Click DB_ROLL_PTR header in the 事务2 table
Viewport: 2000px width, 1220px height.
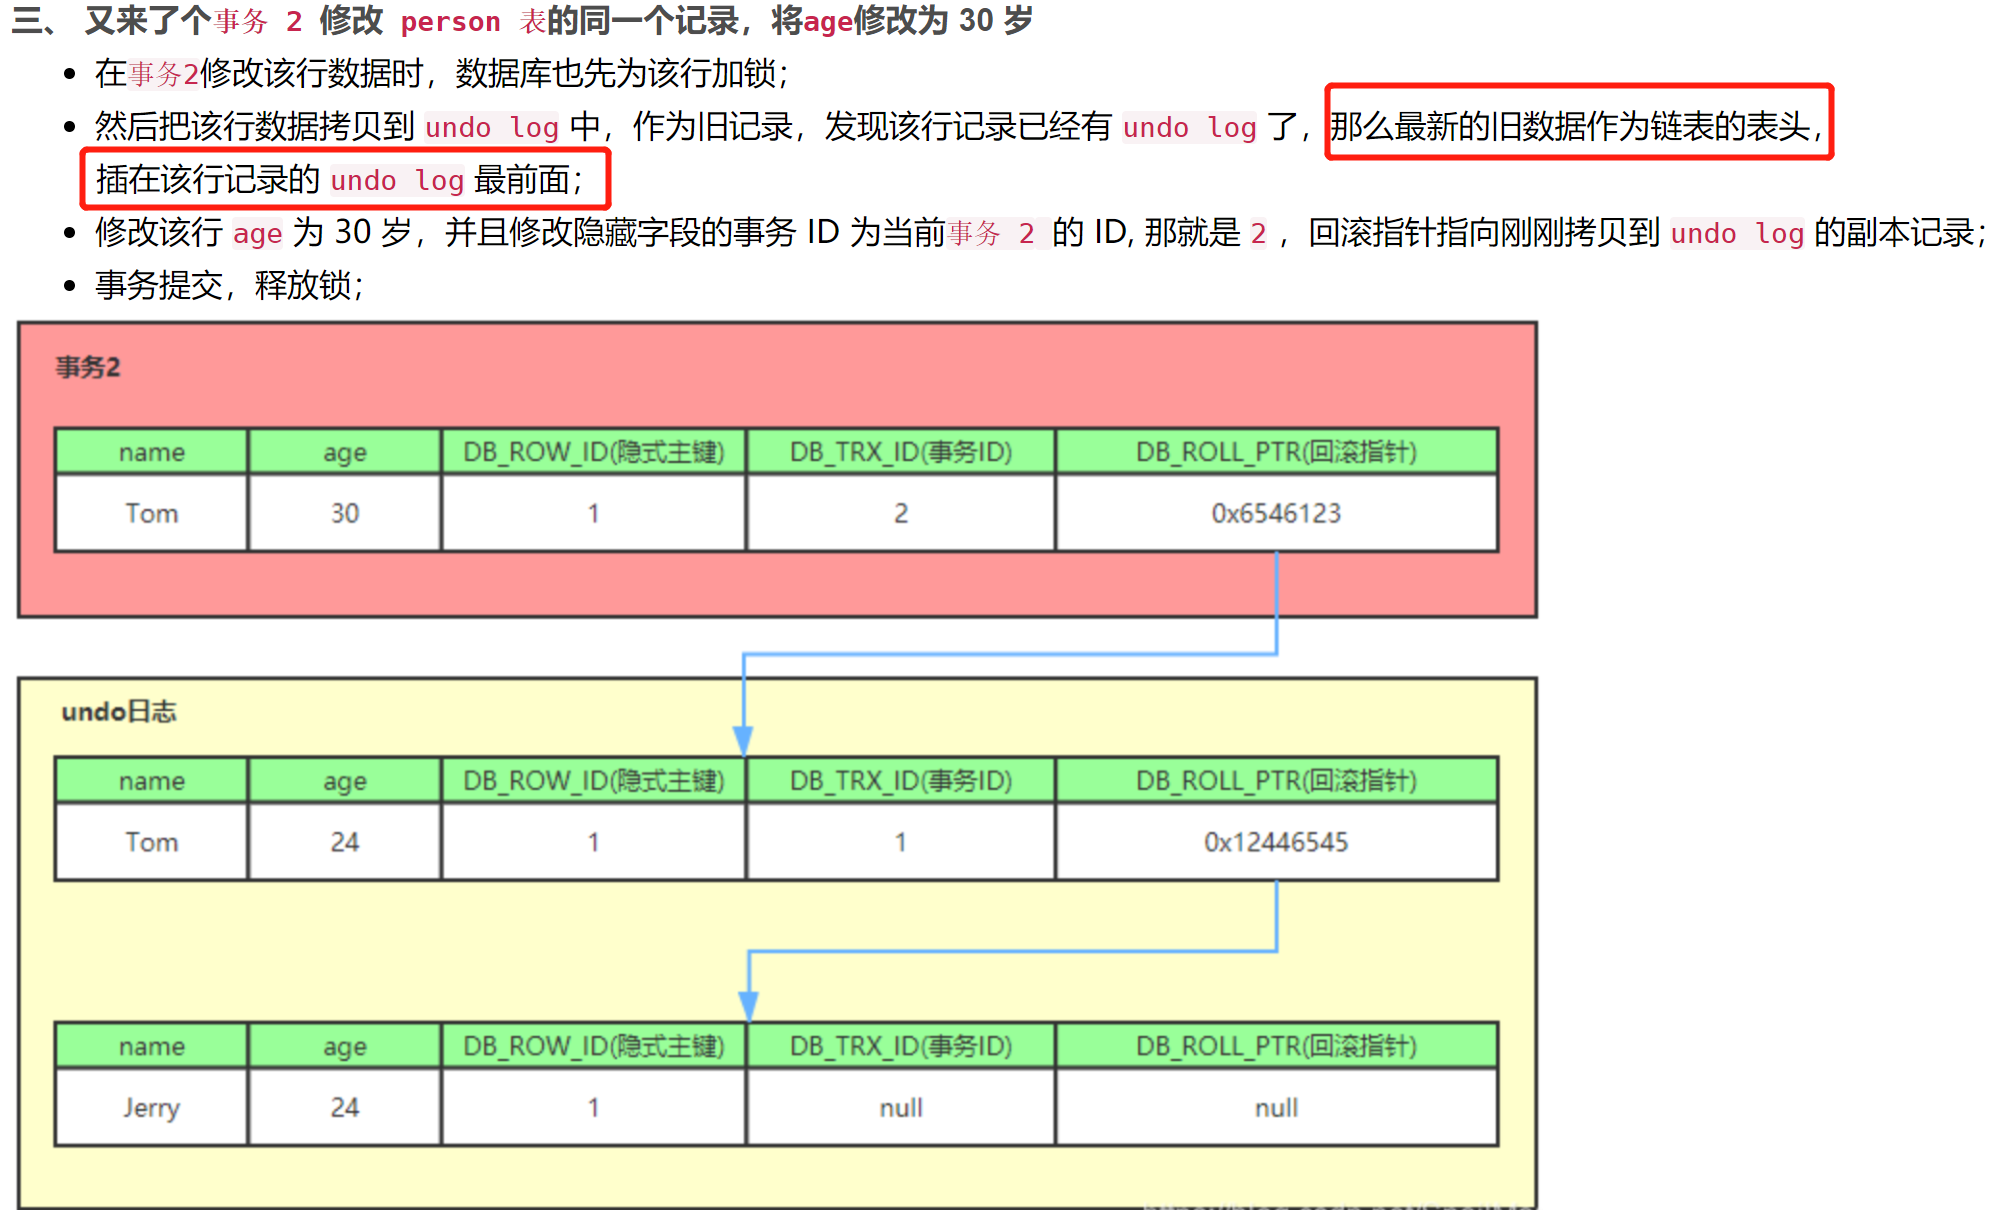[x=1275, y=452]
